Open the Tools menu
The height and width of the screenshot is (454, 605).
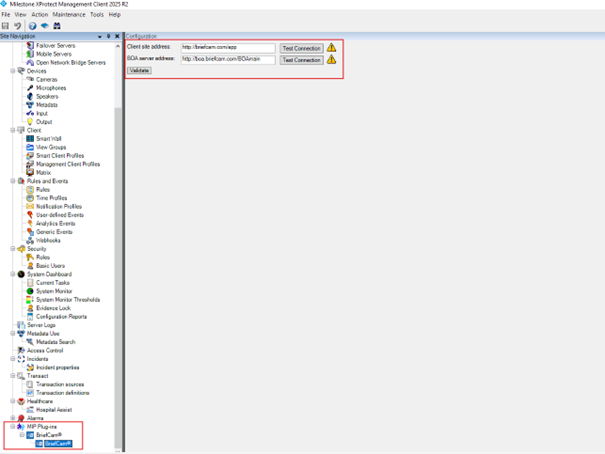click(x=97, y=15)
